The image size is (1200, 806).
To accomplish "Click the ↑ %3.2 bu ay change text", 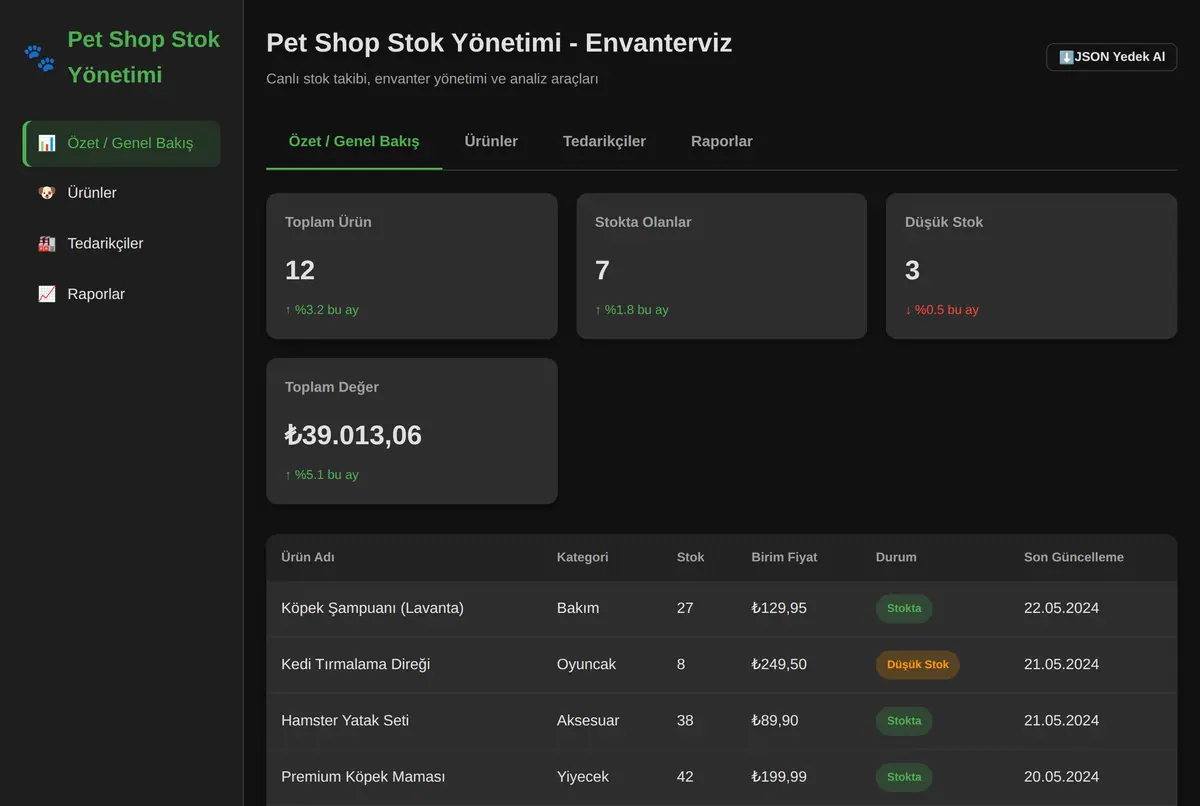I will tap(321, 310).
